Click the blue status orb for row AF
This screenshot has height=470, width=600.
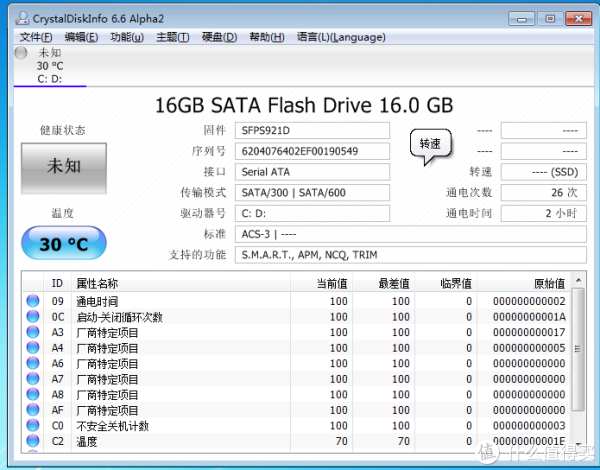pyautogui.click(x=33, y=410)
